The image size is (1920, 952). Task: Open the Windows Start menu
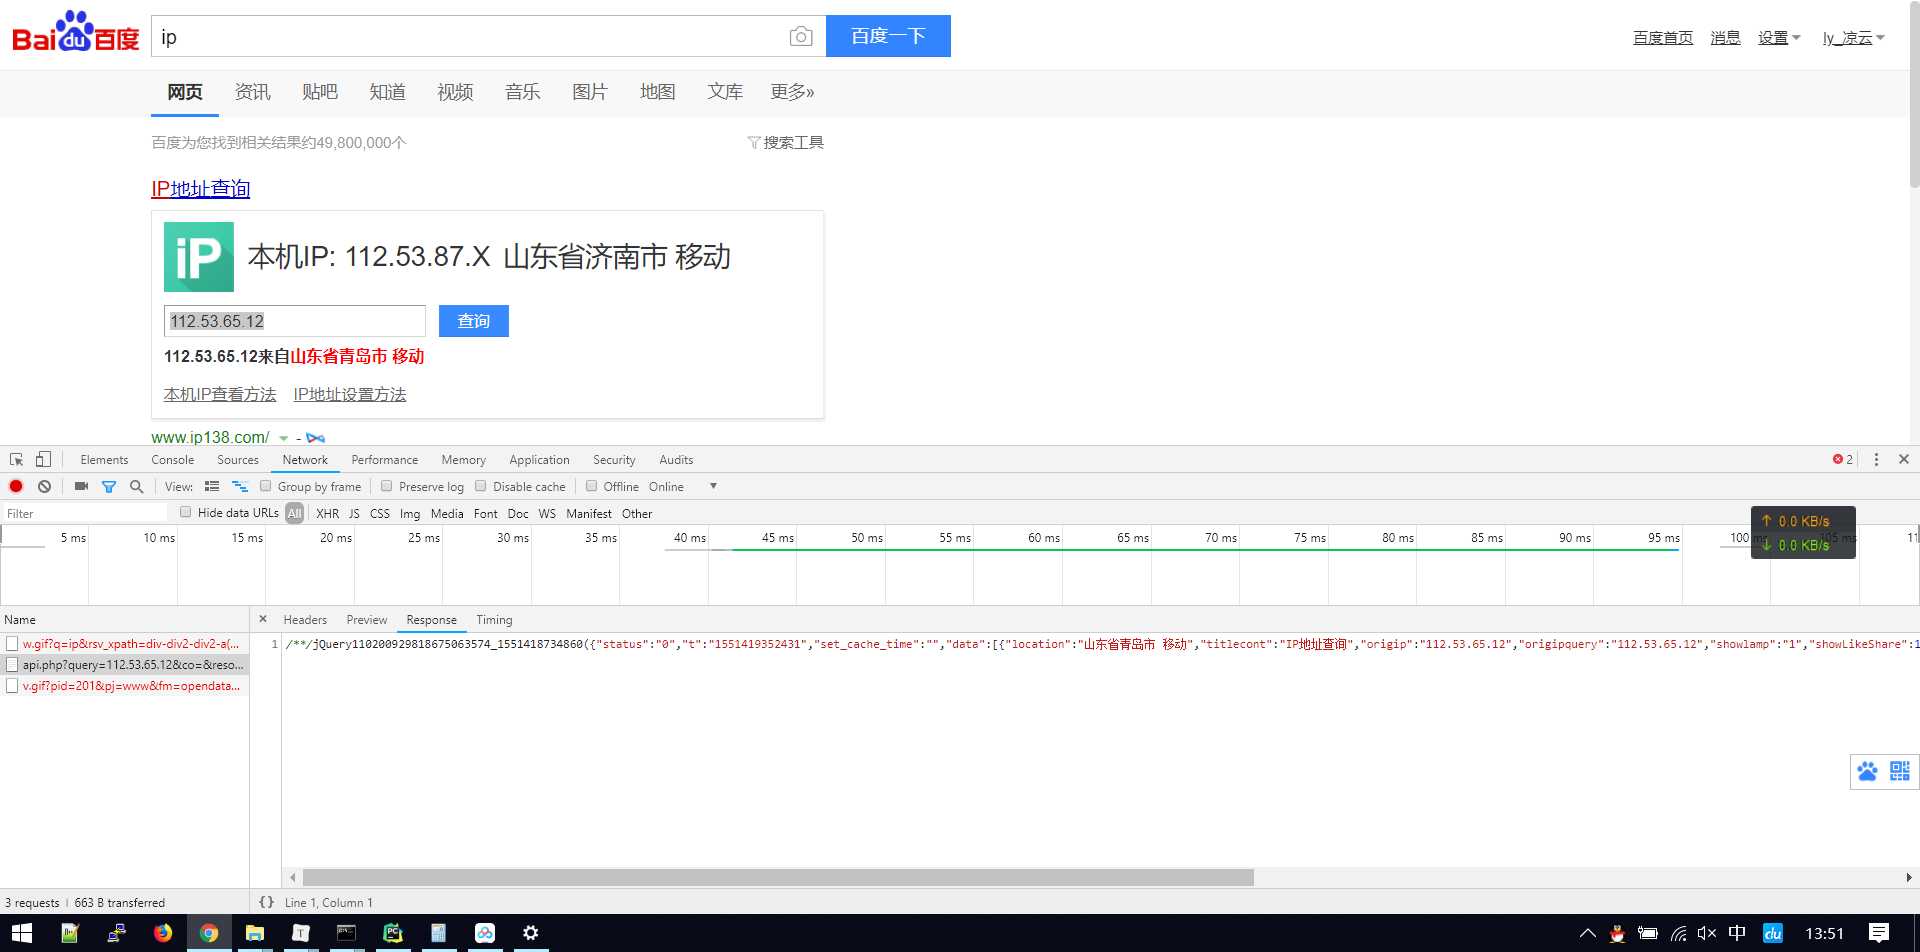22,933
